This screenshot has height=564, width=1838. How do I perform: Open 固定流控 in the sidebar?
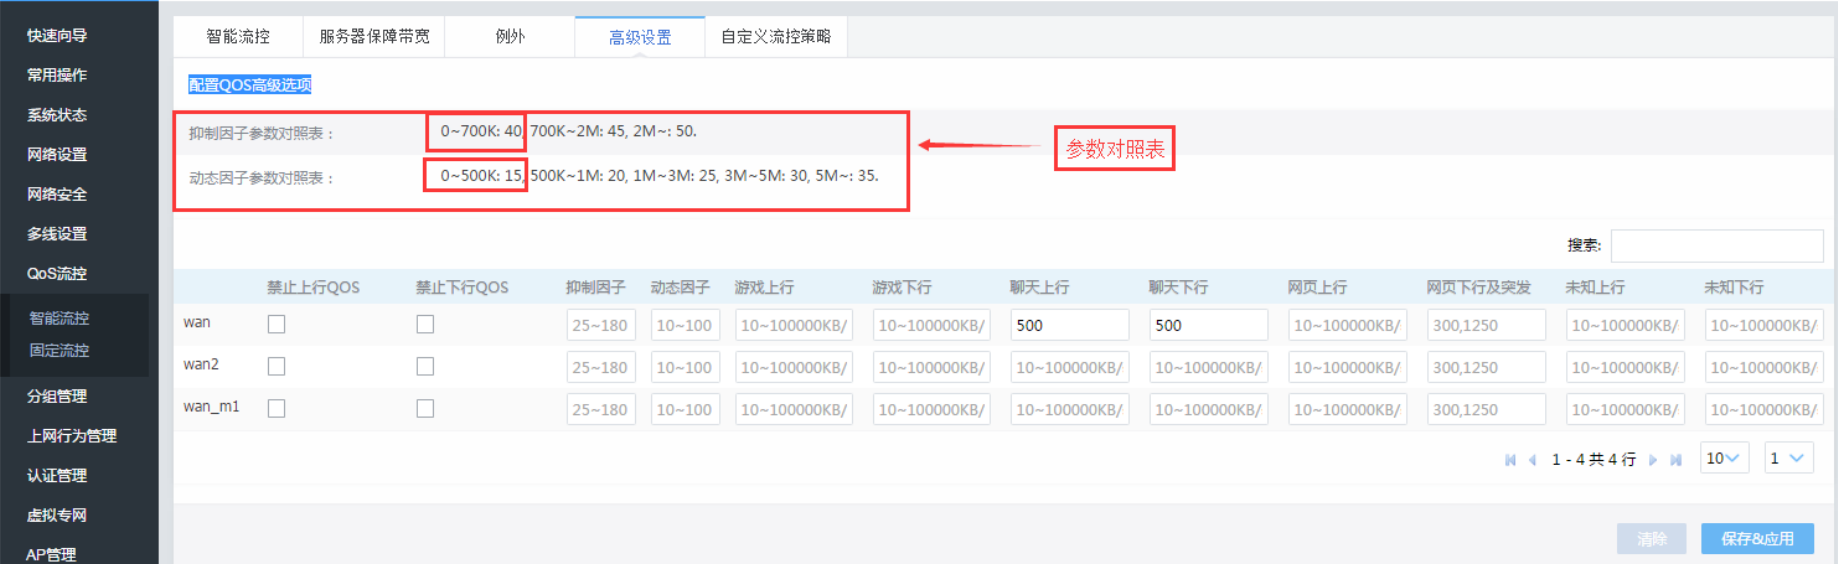[x=59, y=350]
